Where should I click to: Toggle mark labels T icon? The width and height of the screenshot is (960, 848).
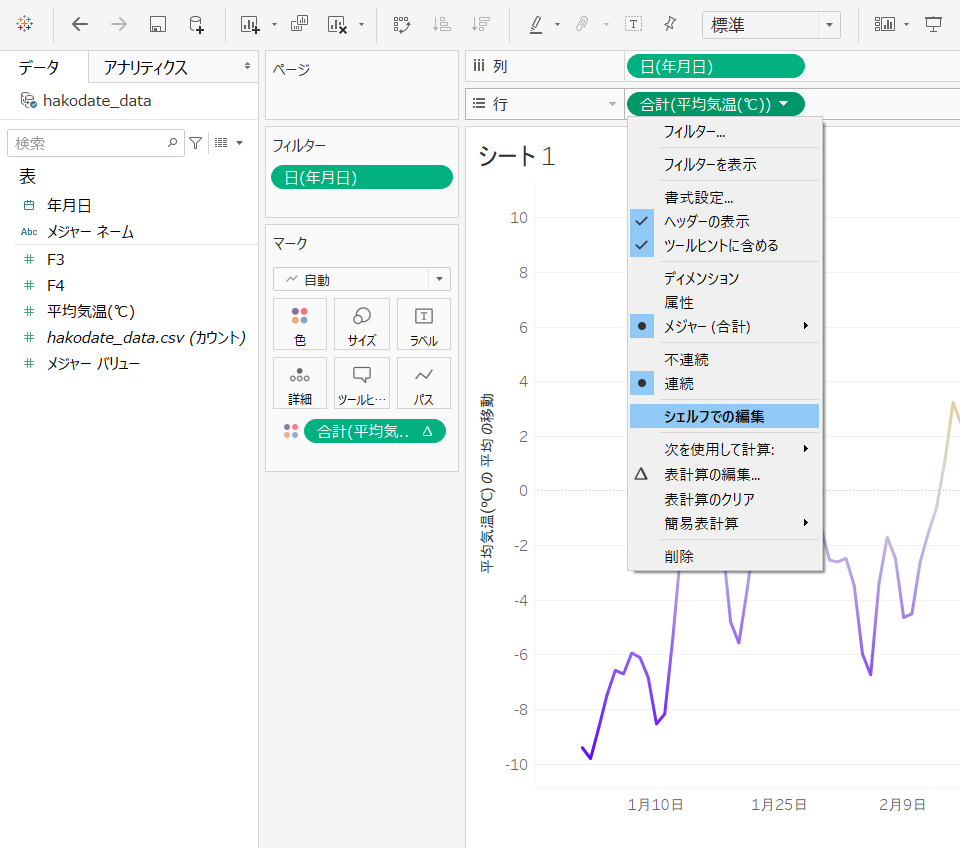tap(633, 24)
